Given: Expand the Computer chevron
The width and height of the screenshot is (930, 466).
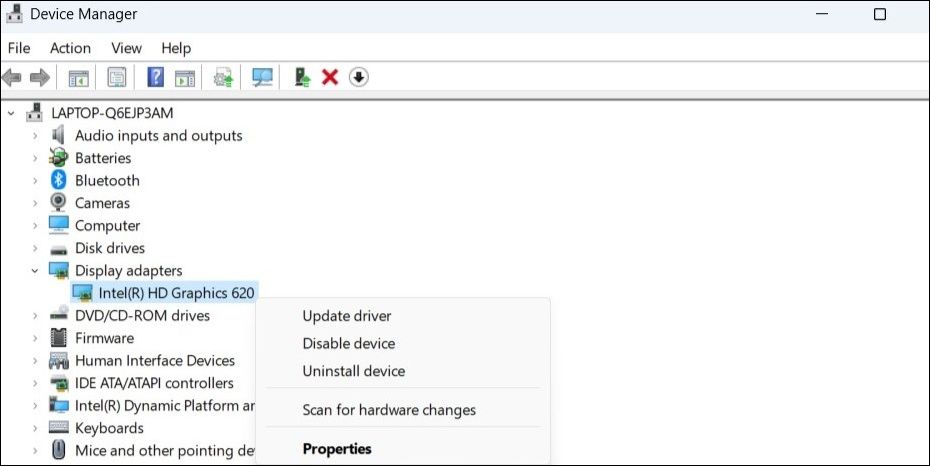Looking at the screenshot, I should 35,226.
